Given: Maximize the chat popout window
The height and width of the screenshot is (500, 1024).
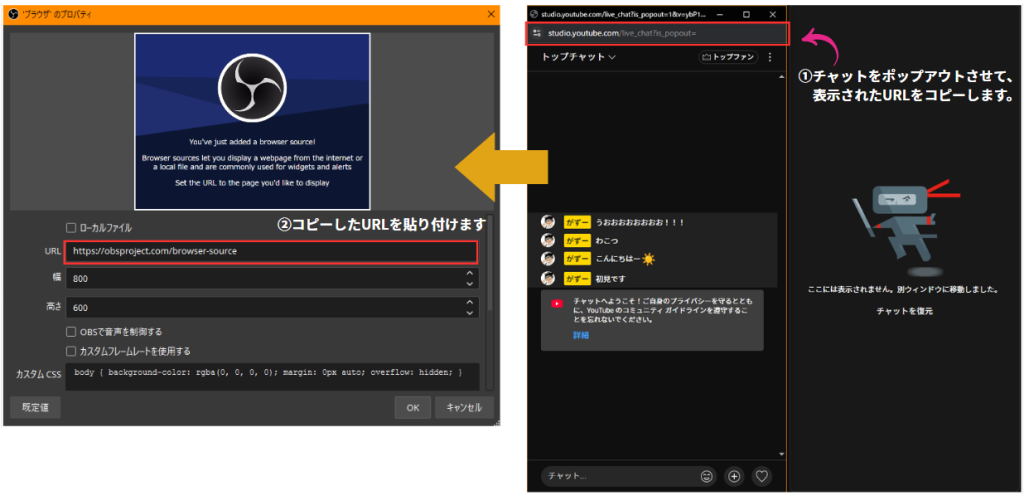Looking at the screenshot, I should click(x=746, y=14).
